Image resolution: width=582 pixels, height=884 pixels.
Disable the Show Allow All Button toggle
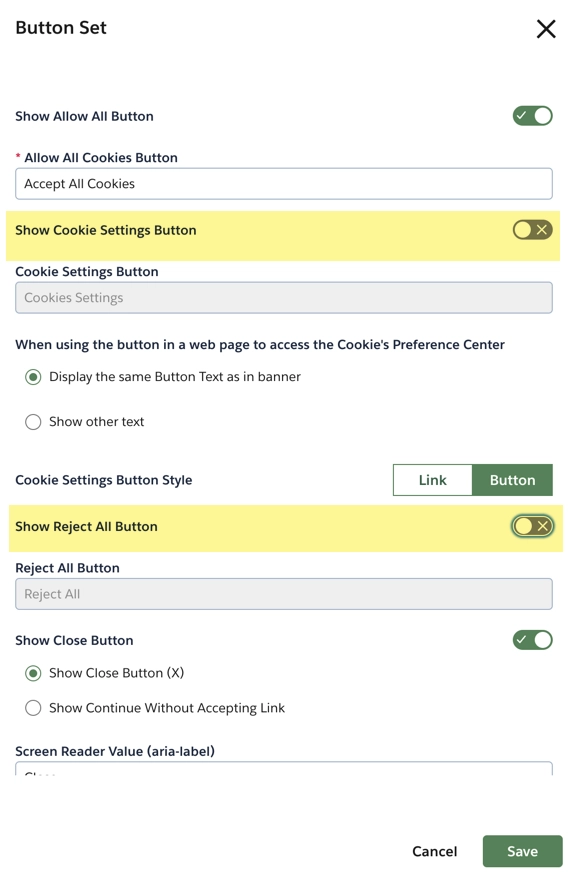[532, 115]
